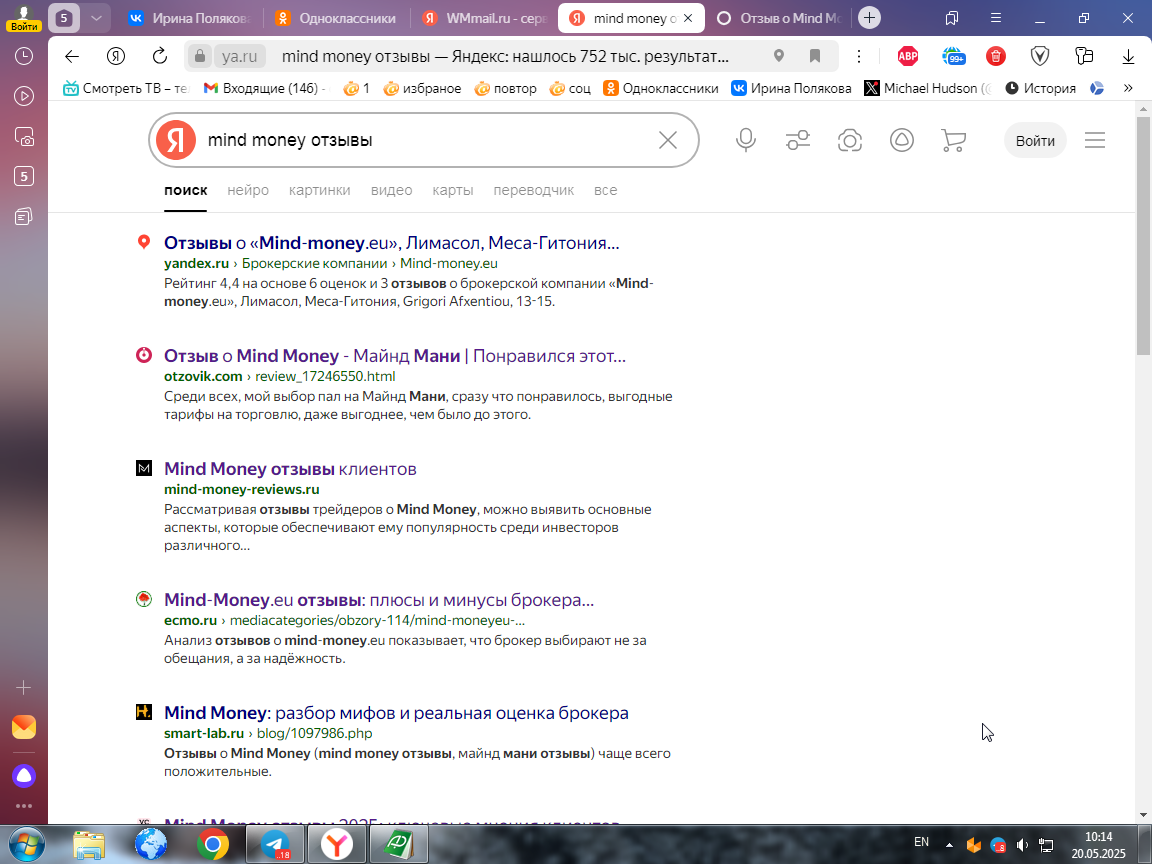
Task: Click the Войти profile badge top-left
Action: 24,18
